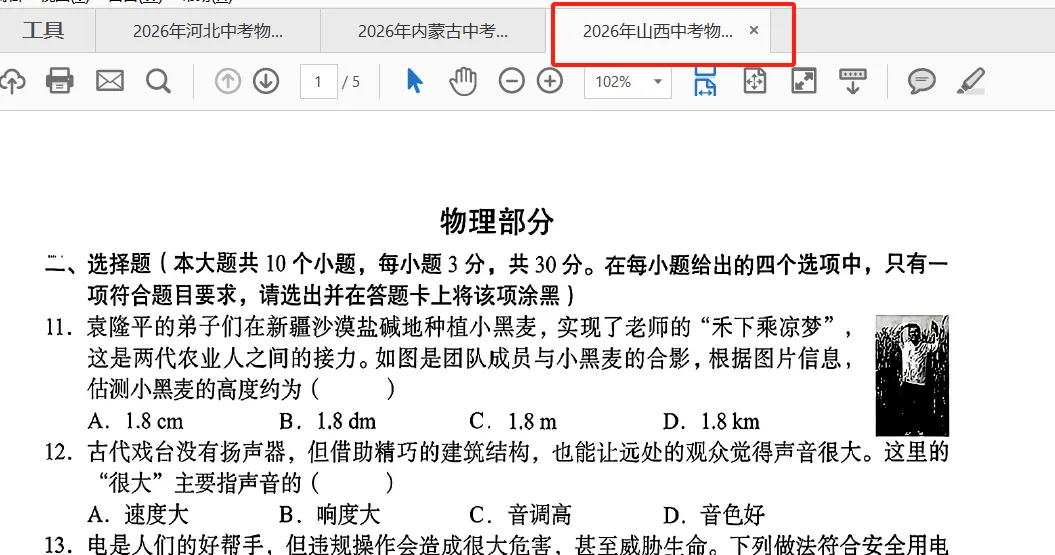Click option C. 1.8 m
Viewport: 1055px width, 555px height.
pos(513,421)
